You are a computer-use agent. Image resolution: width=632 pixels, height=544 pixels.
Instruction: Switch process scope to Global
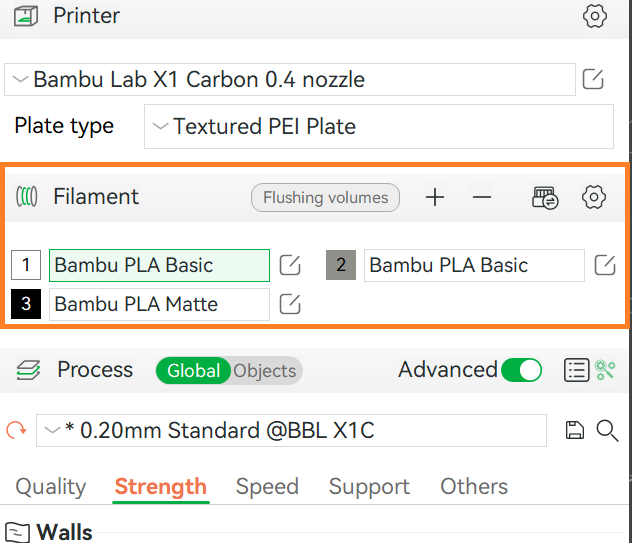[x=193, y=370]
